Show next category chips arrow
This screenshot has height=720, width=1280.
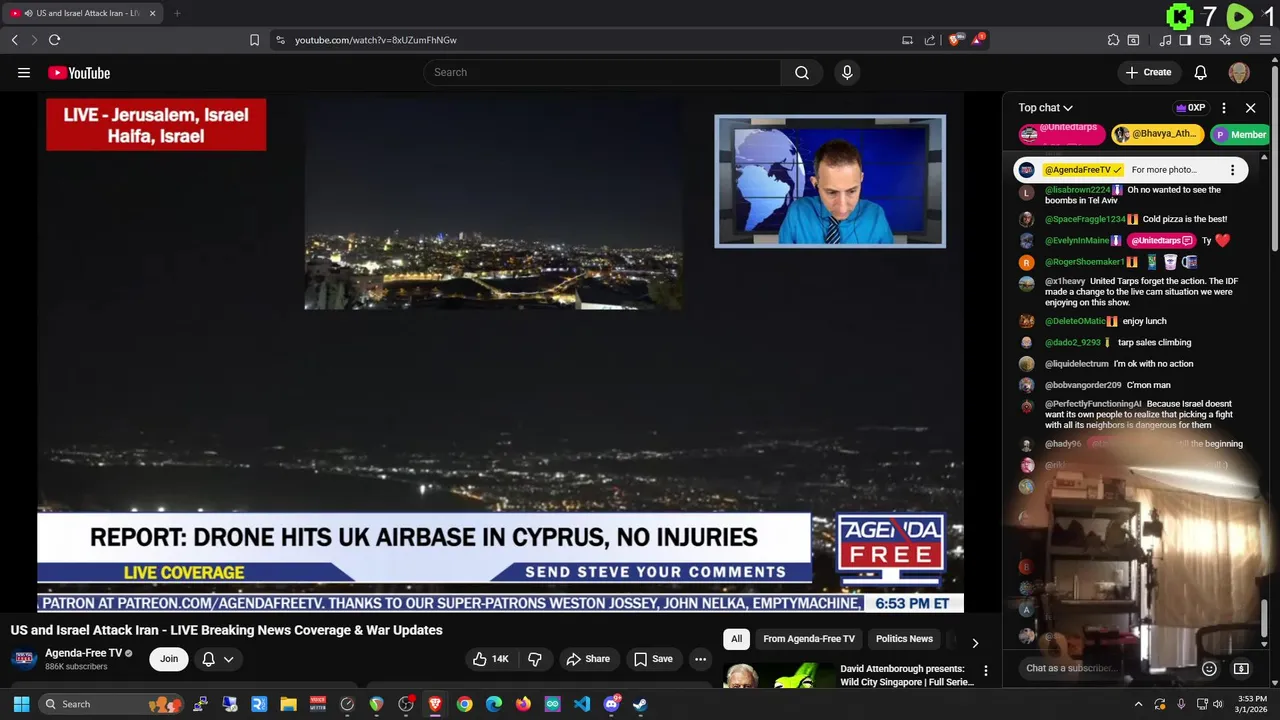(975, 643)
